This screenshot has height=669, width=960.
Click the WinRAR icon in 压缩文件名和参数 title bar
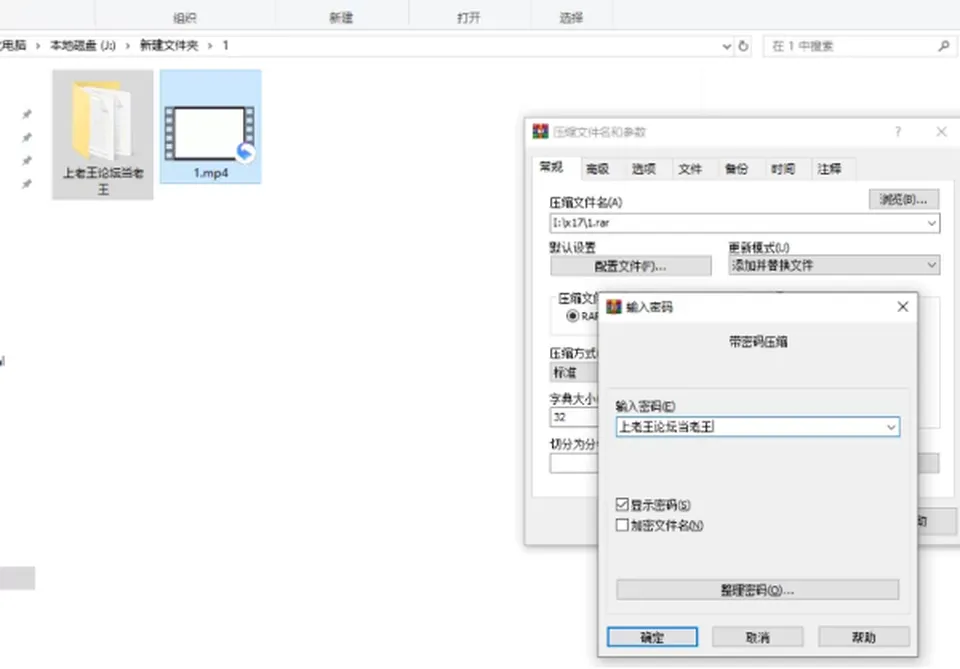(x=540, y=132)
